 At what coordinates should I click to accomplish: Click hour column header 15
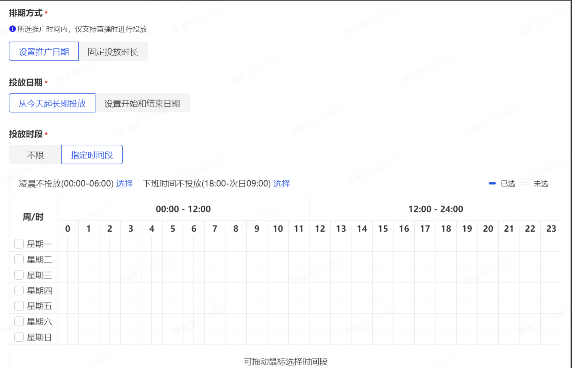tap(383, 229)
